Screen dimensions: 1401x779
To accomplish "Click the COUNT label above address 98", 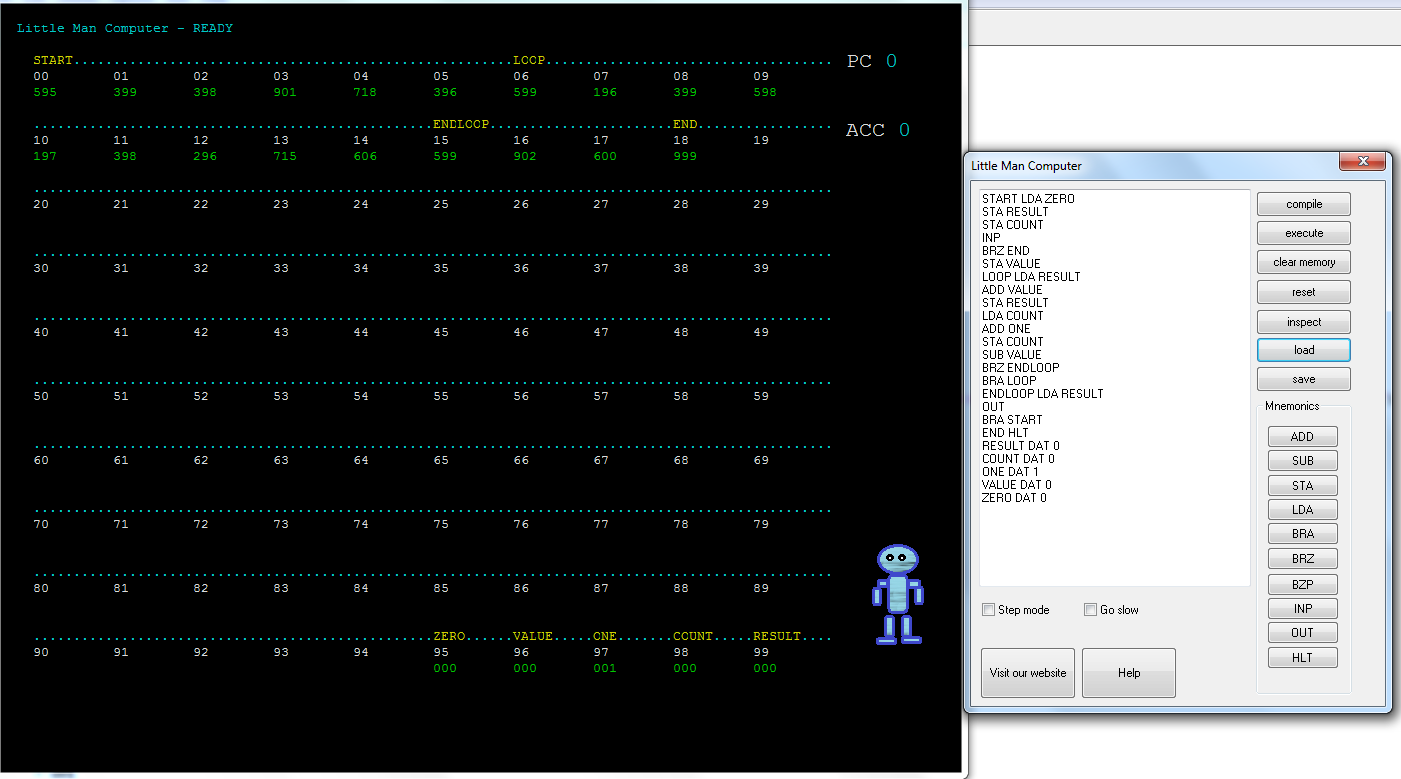I will pos(693,636).
